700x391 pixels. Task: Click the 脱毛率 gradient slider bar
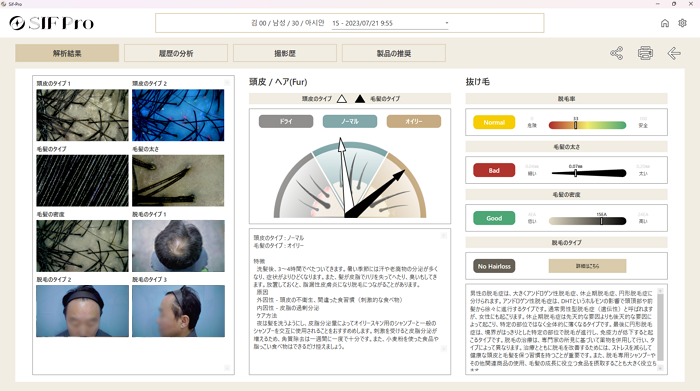(587, 125)
